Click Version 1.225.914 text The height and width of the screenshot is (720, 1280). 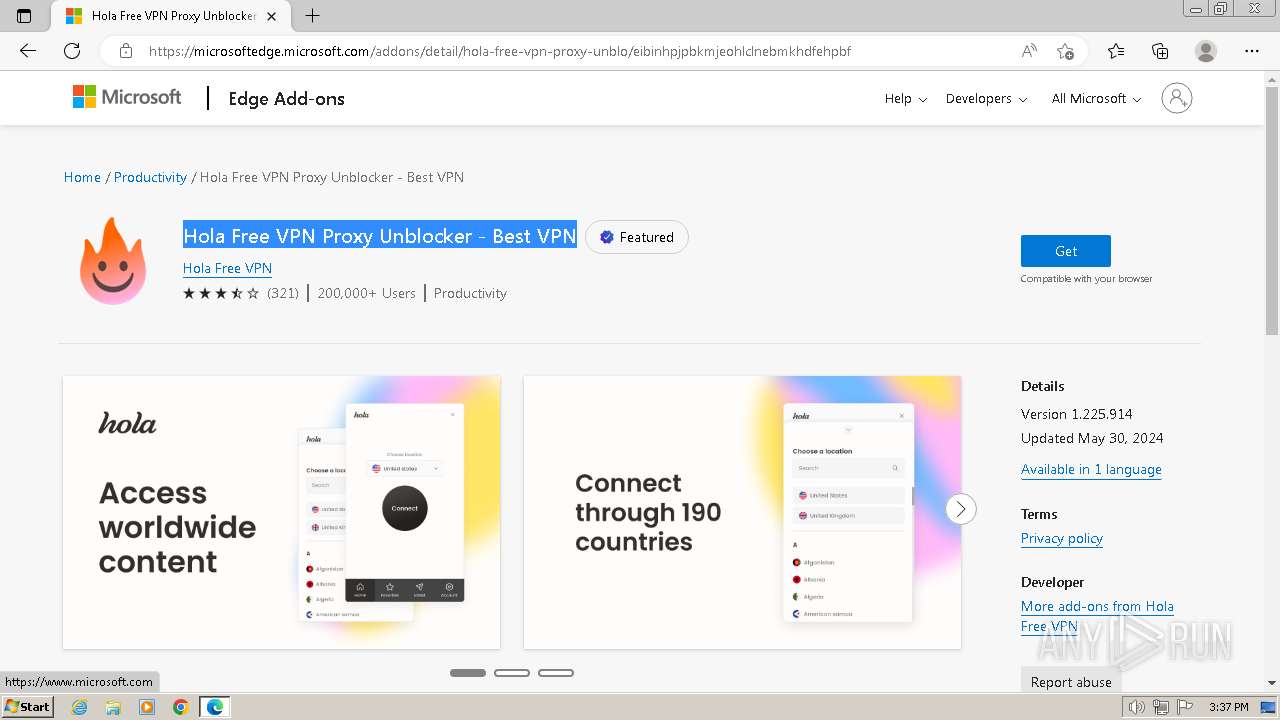(1077, 414)
